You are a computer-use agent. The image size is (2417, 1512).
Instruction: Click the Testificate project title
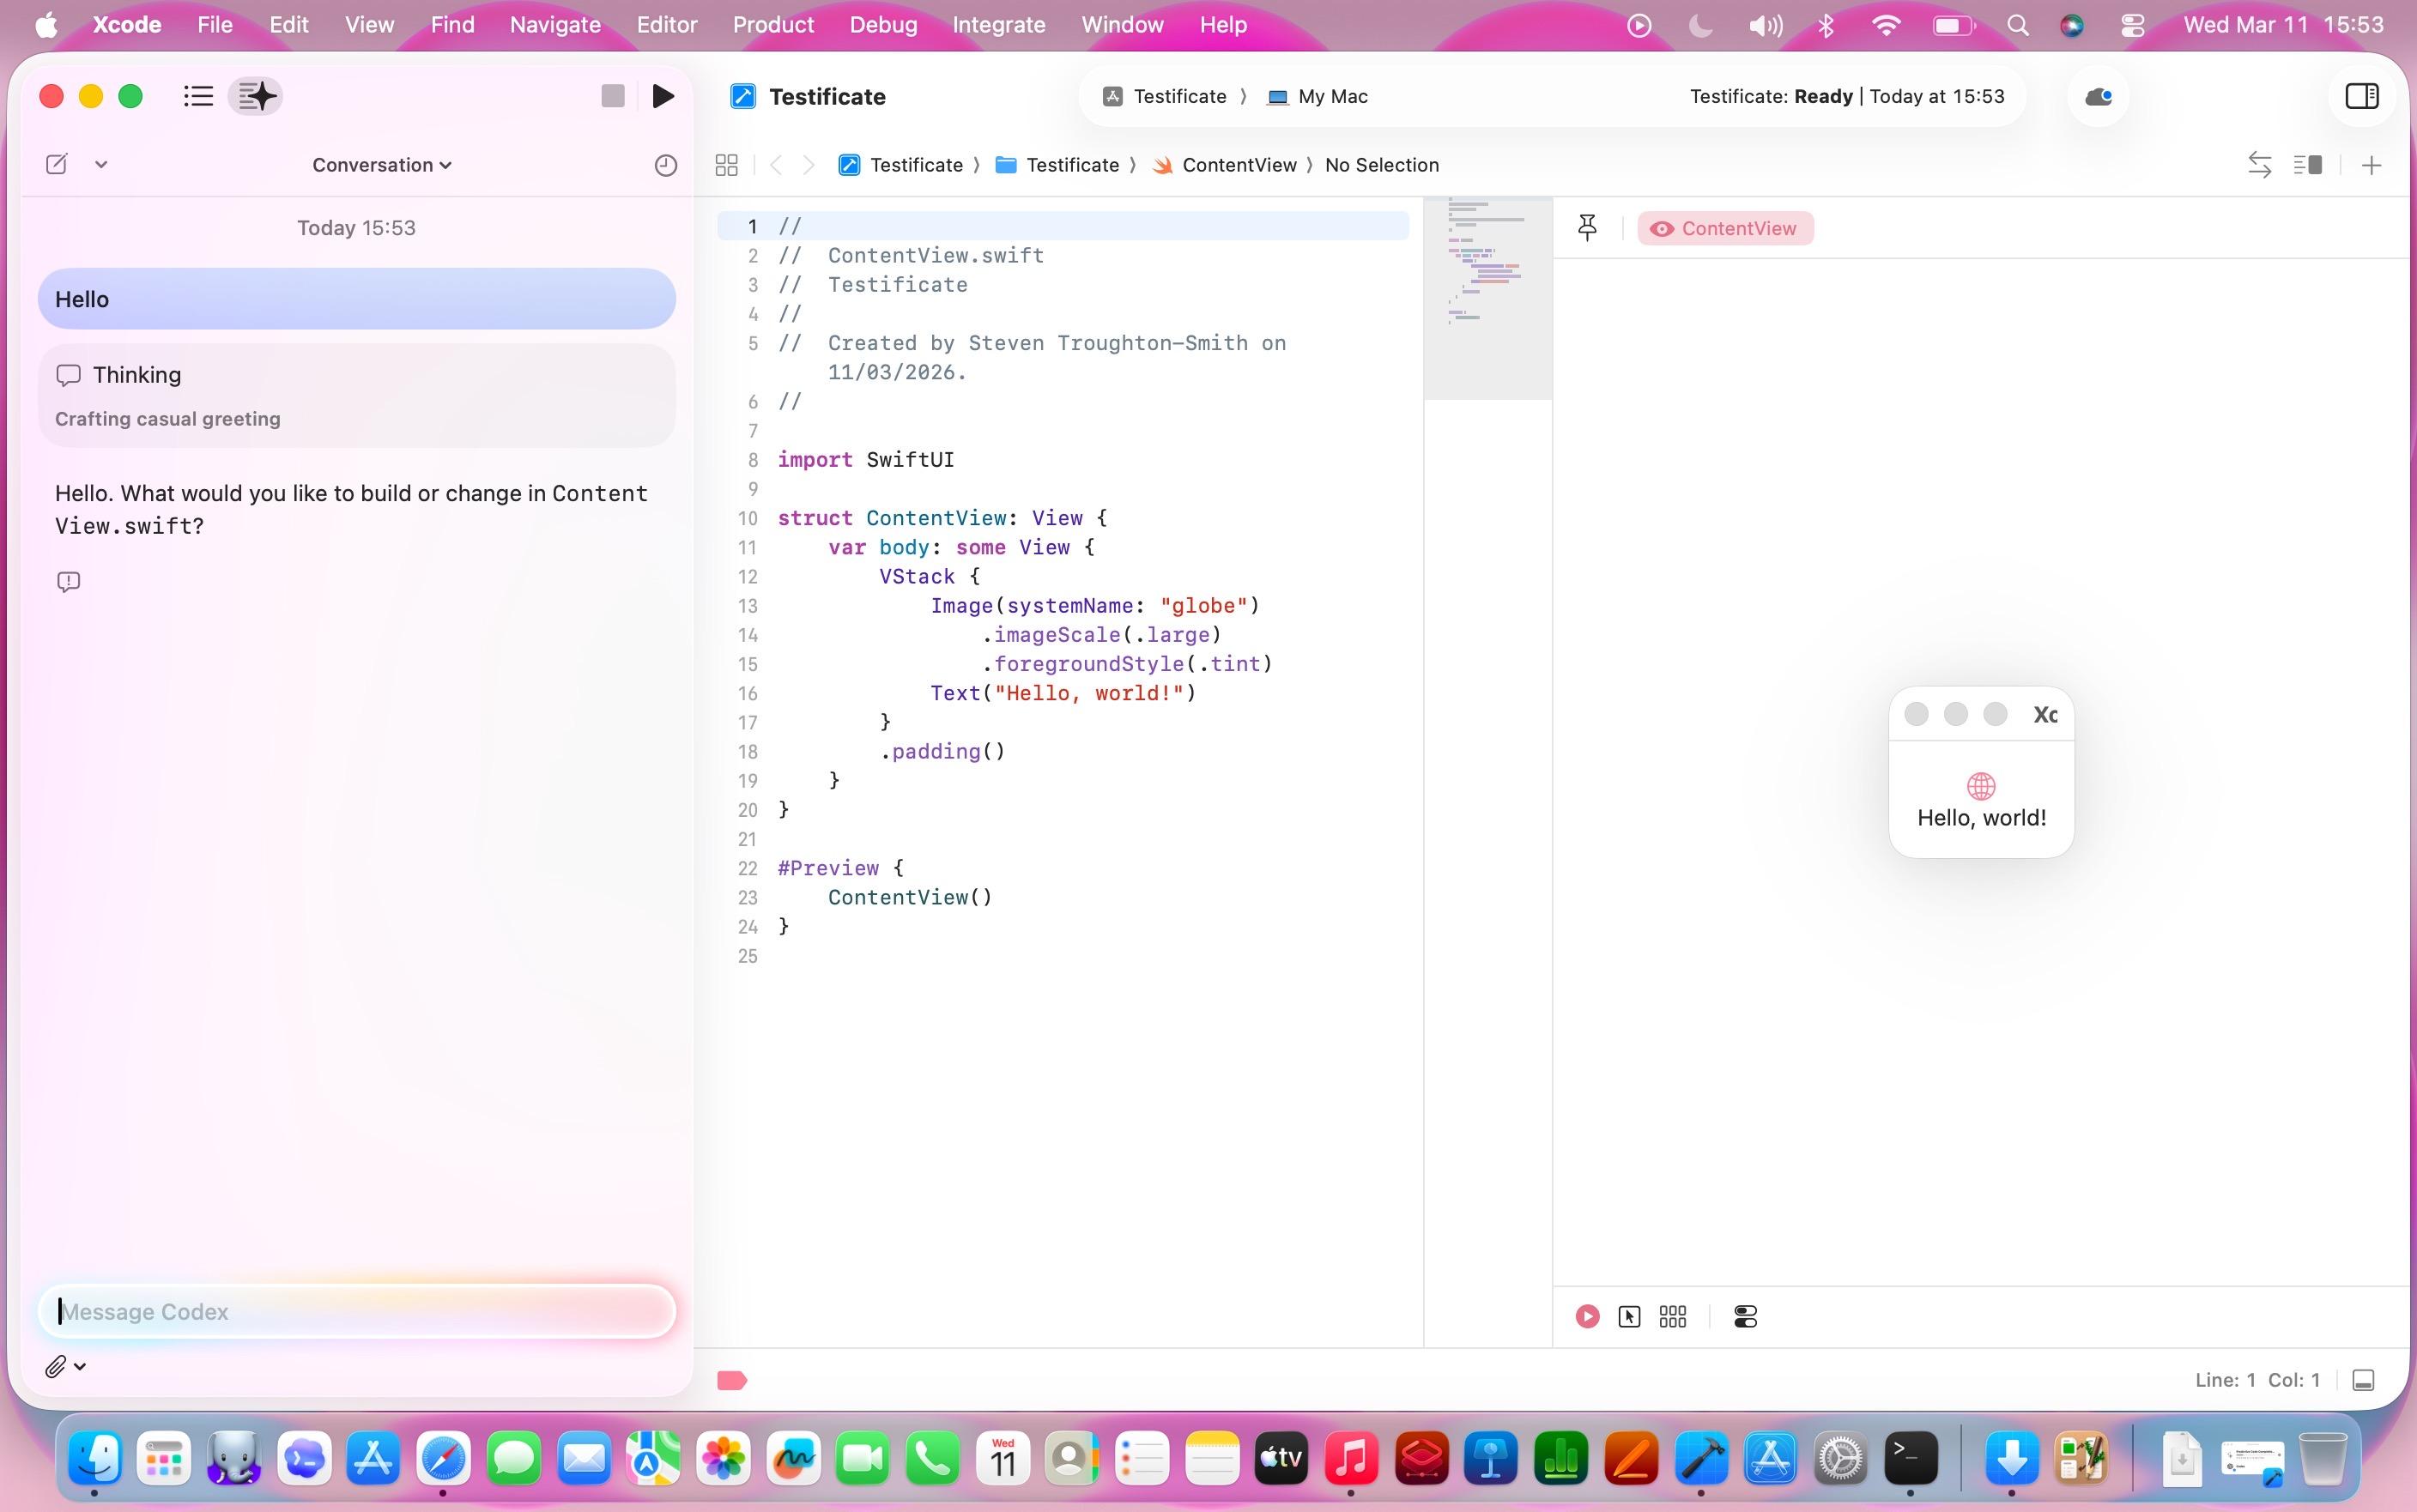coord(827,96)
